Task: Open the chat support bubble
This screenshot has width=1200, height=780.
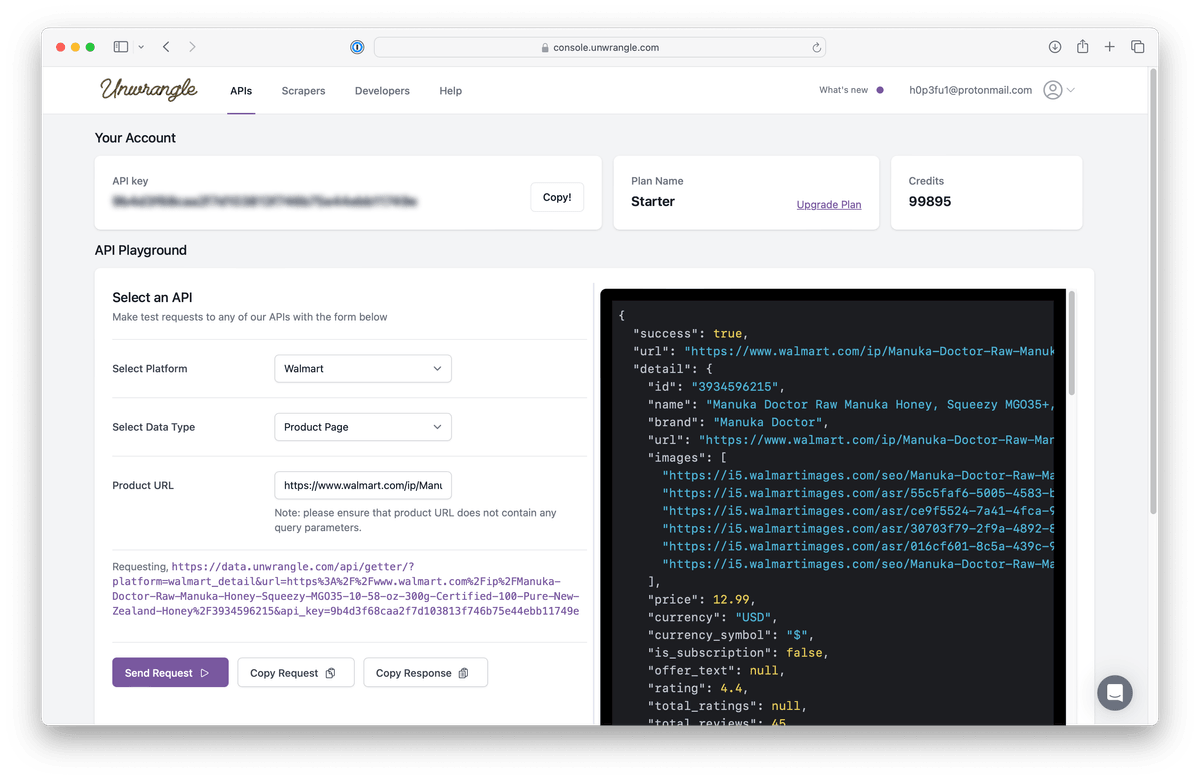Action: (x=1115, y=692)
